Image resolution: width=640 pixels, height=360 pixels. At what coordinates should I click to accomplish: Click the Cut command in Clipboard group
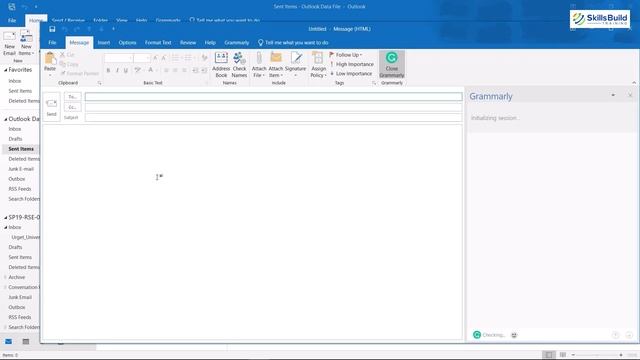click(x=67, y=54)
